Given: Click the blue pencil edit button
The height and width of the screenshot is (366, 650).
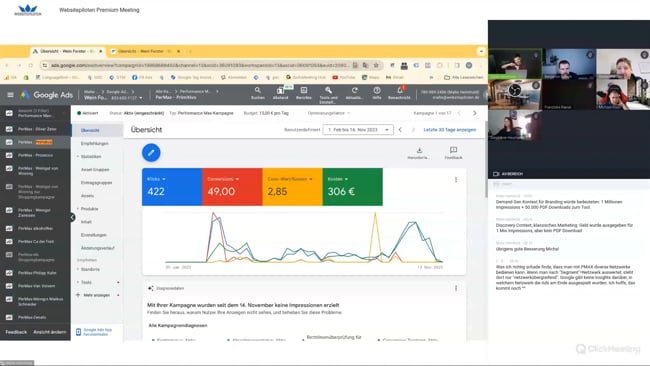Looking at the screenshot, I should [151, 153].
